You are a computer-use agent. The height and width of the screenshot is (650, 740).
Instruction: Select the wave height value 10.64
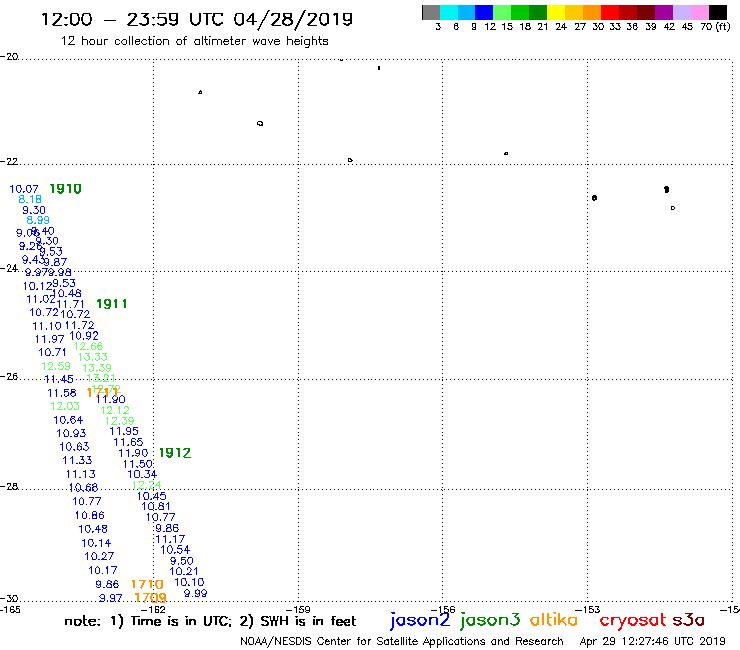coord(68,420)
